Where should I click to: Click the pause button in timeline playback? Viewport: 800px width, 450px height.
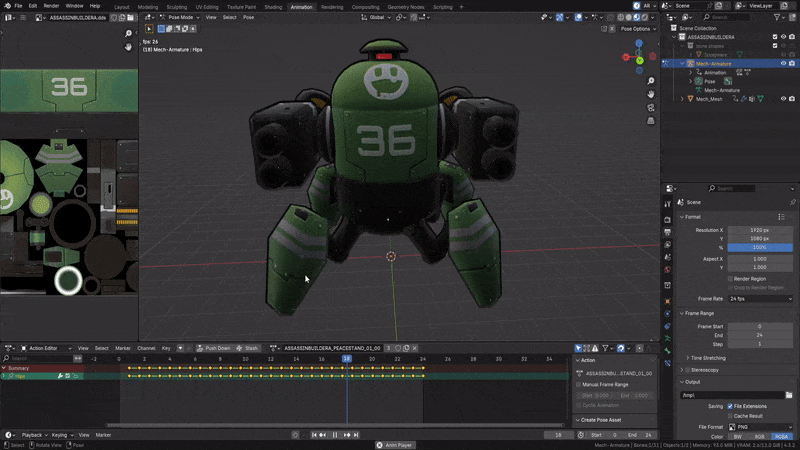coord(334,435)
